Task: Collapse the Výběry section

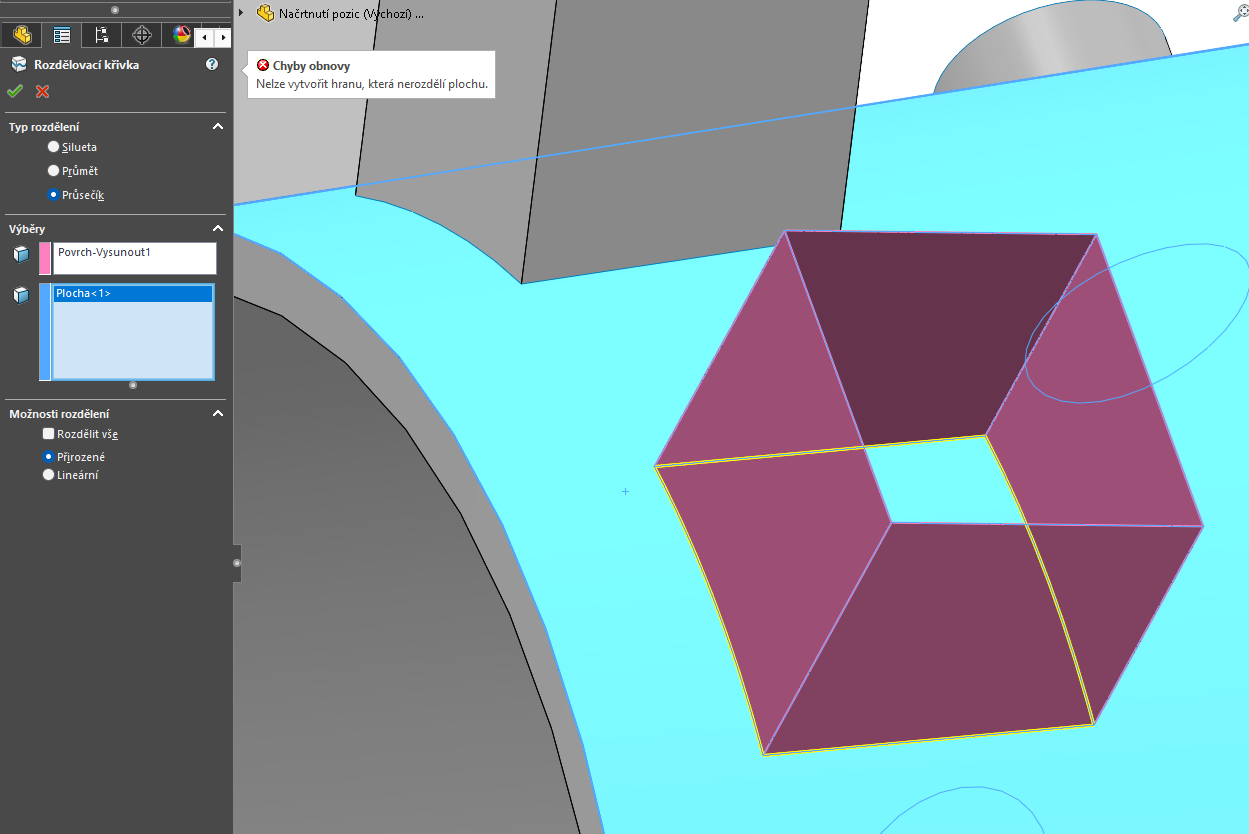Action: [x=217, y=229]
